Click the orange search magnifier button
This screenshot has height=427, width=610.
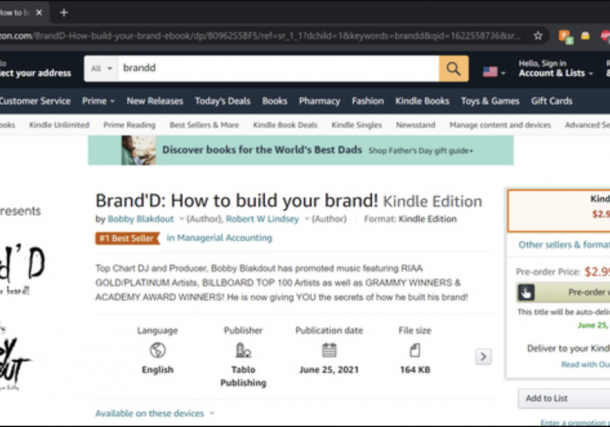(x=453, y=69)
